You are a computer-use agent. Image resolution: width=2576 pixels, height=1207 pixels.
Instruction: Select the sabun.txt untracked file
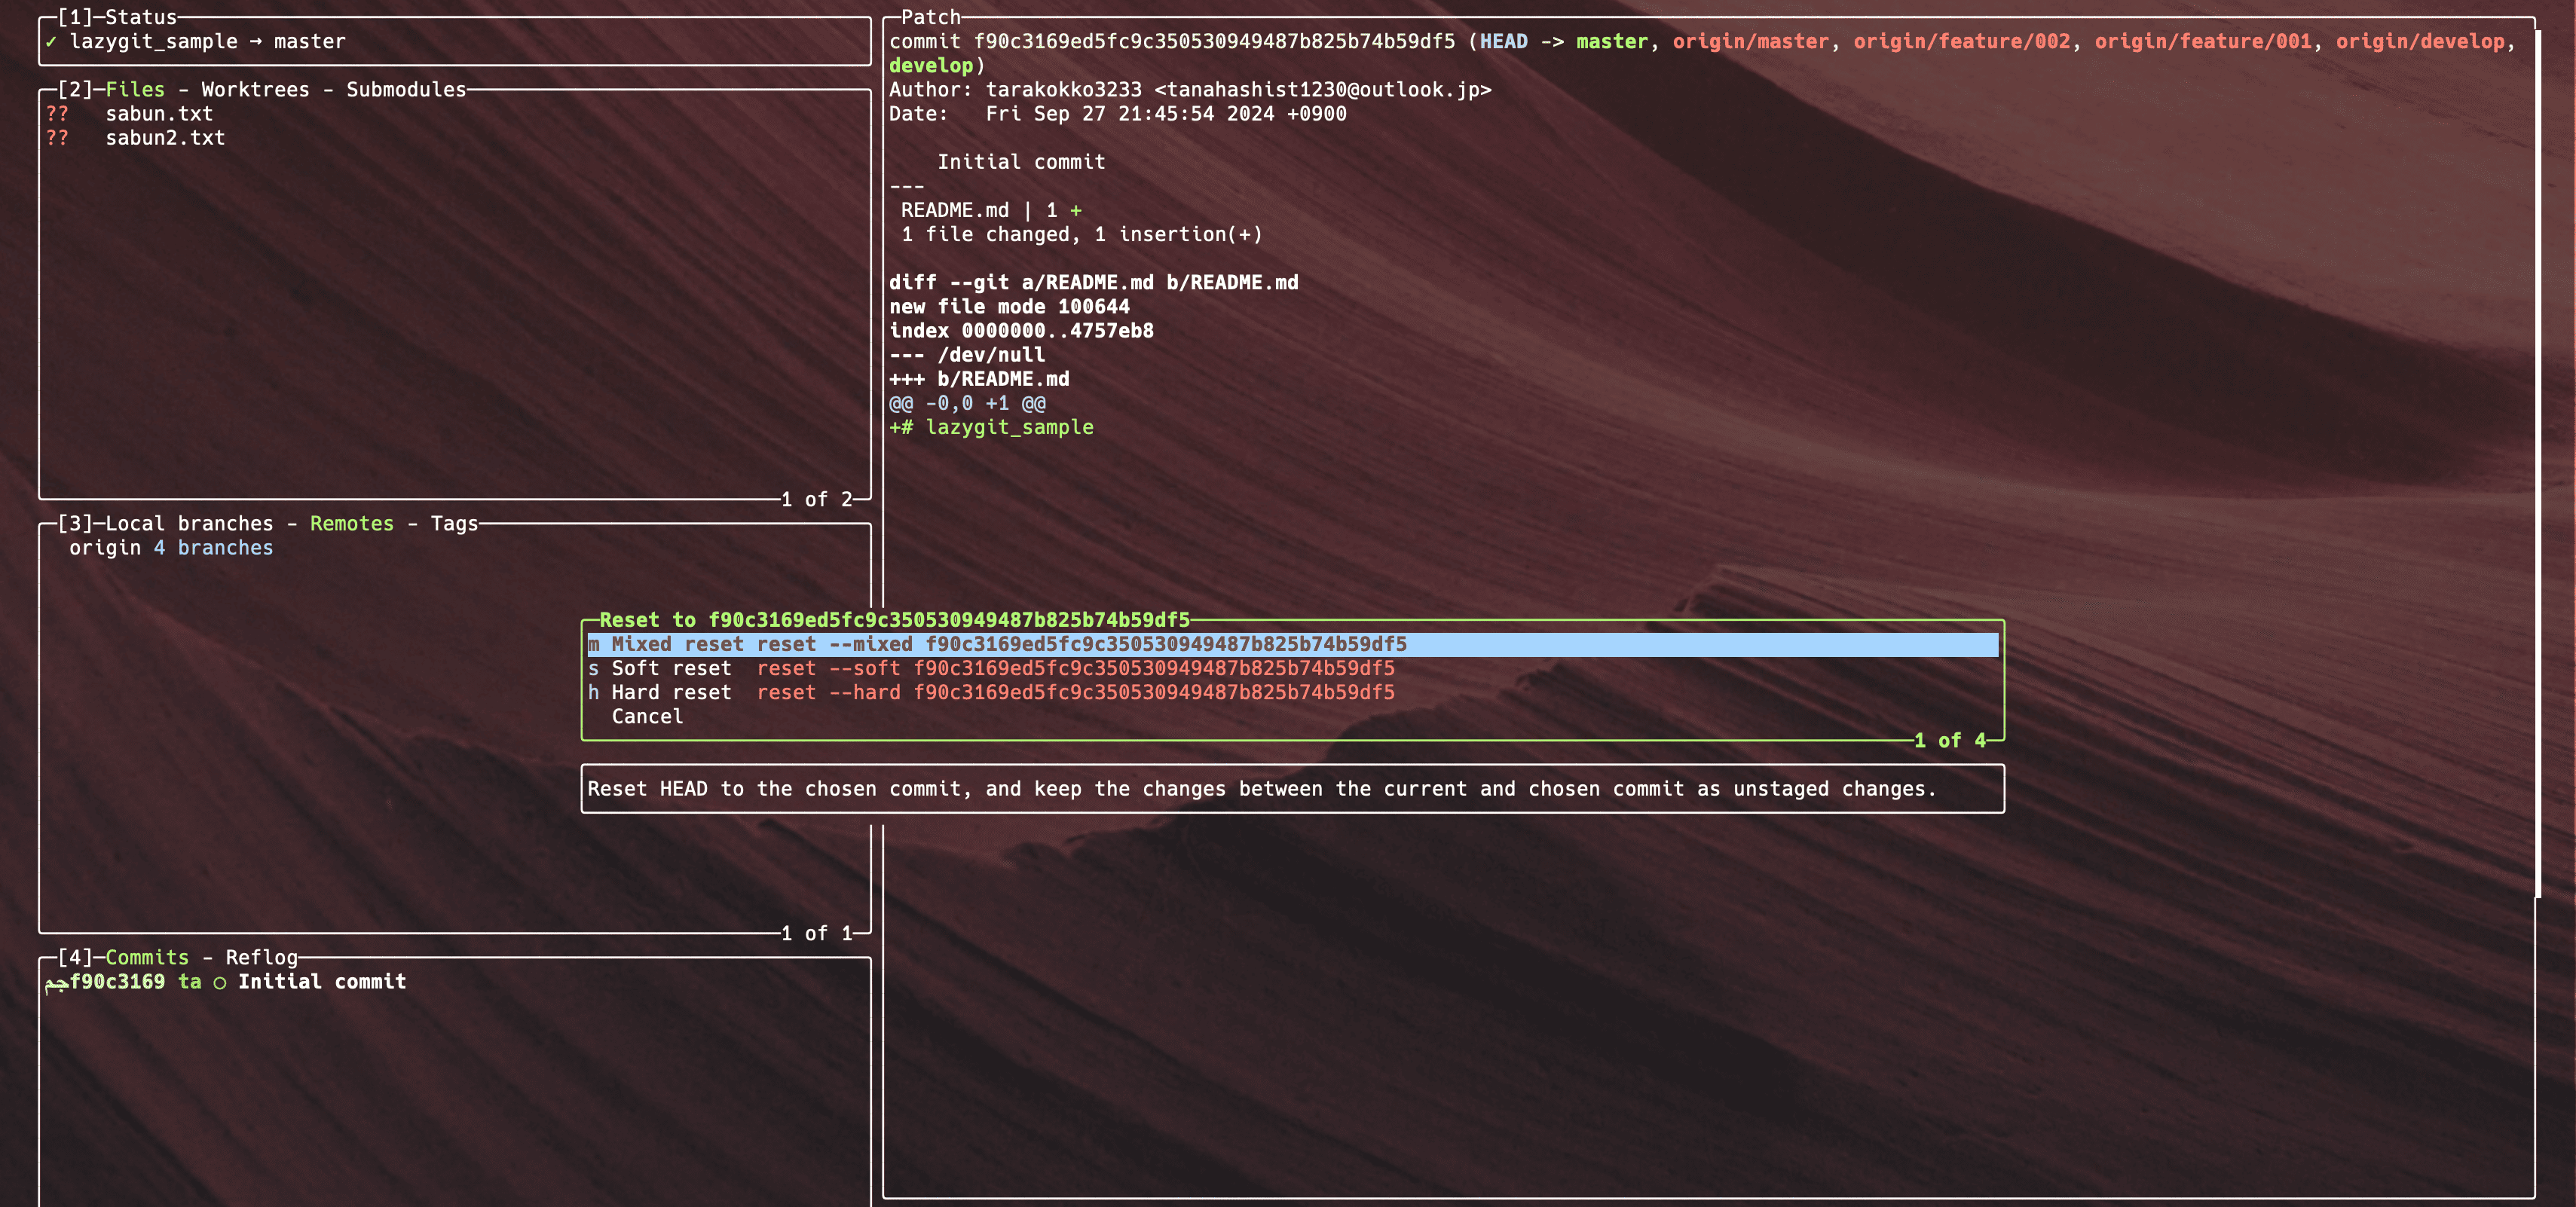159,113
